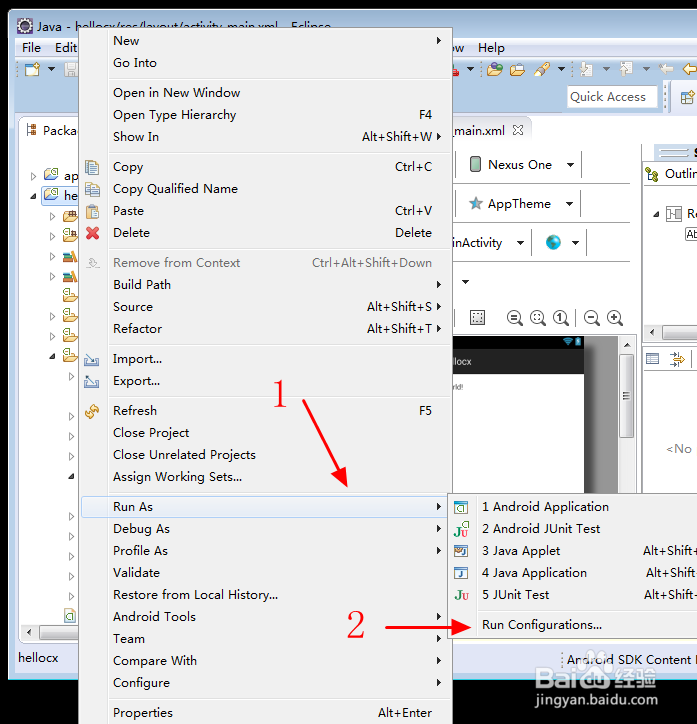Run as 1 Android Application
Screen dimensions: 697x724
coord(574,507)
